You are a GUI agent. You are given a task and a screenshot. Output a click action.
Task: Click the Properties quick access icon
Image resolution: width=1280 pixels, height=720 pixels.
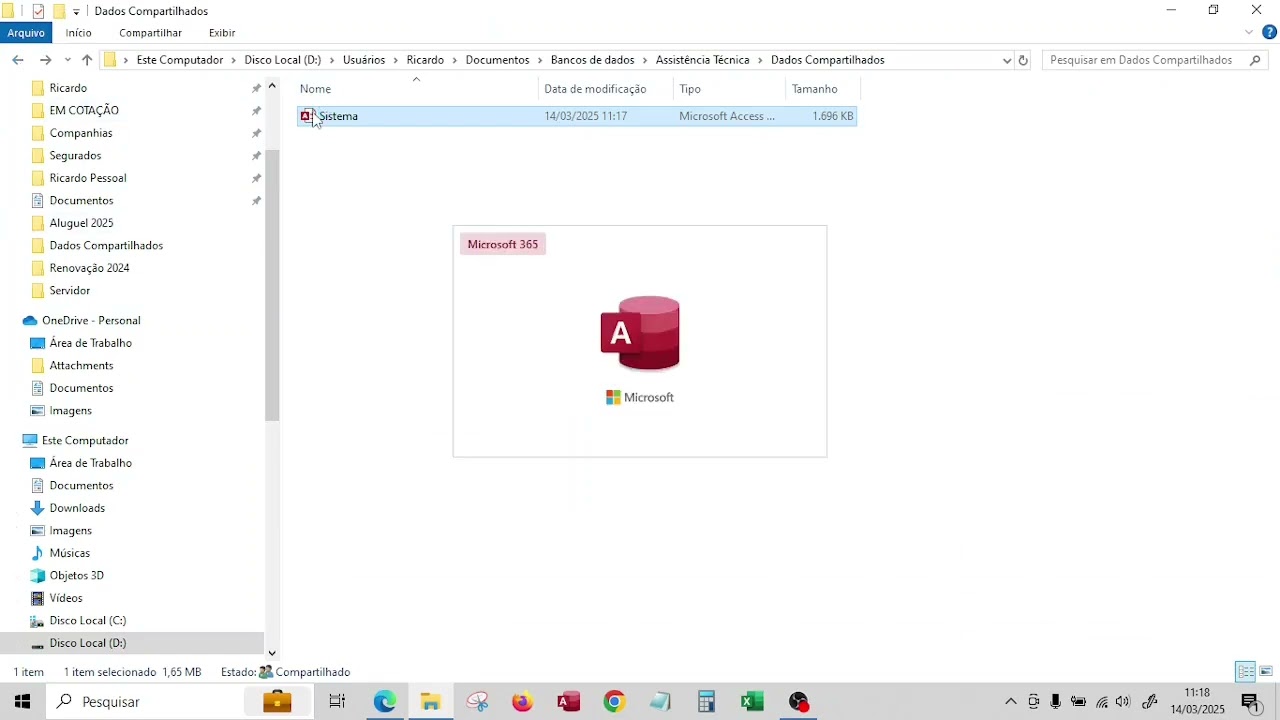38,11
